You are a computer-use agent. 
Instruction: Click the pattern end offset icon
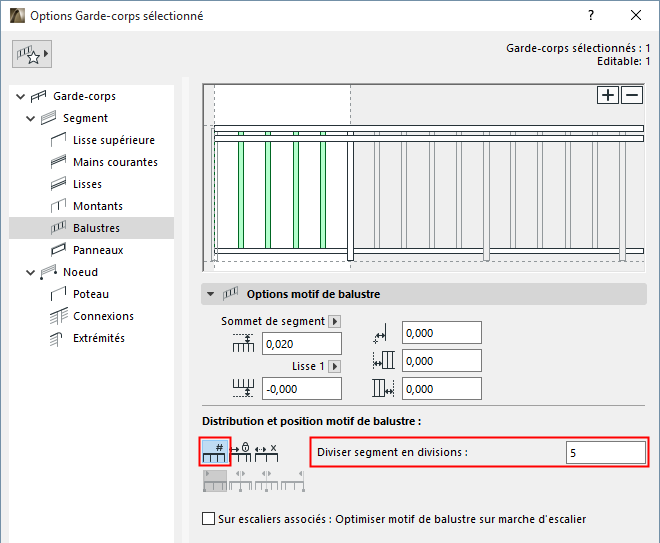(383, 388)
